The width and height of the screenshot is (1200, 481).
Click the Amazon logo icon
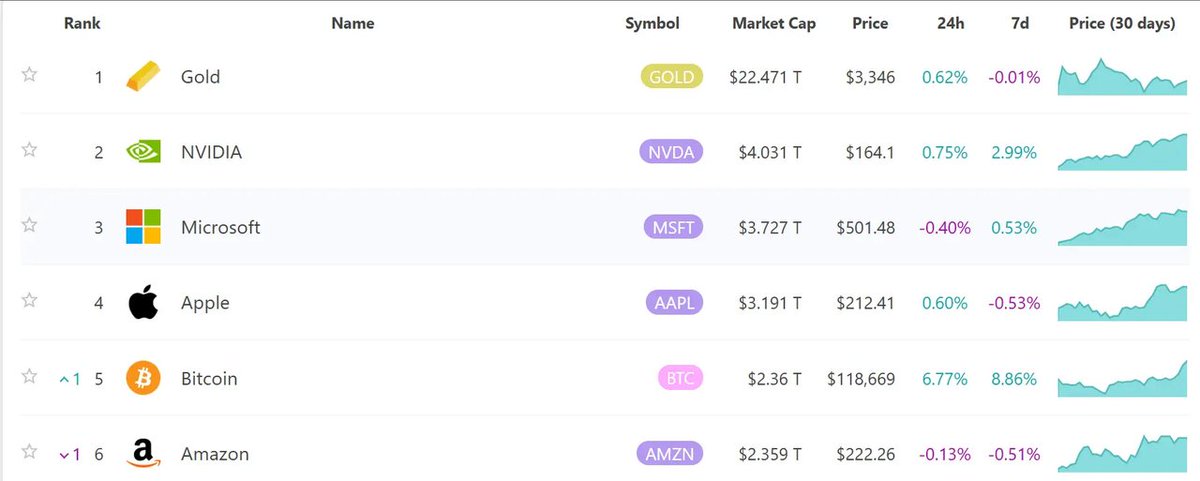143,454
